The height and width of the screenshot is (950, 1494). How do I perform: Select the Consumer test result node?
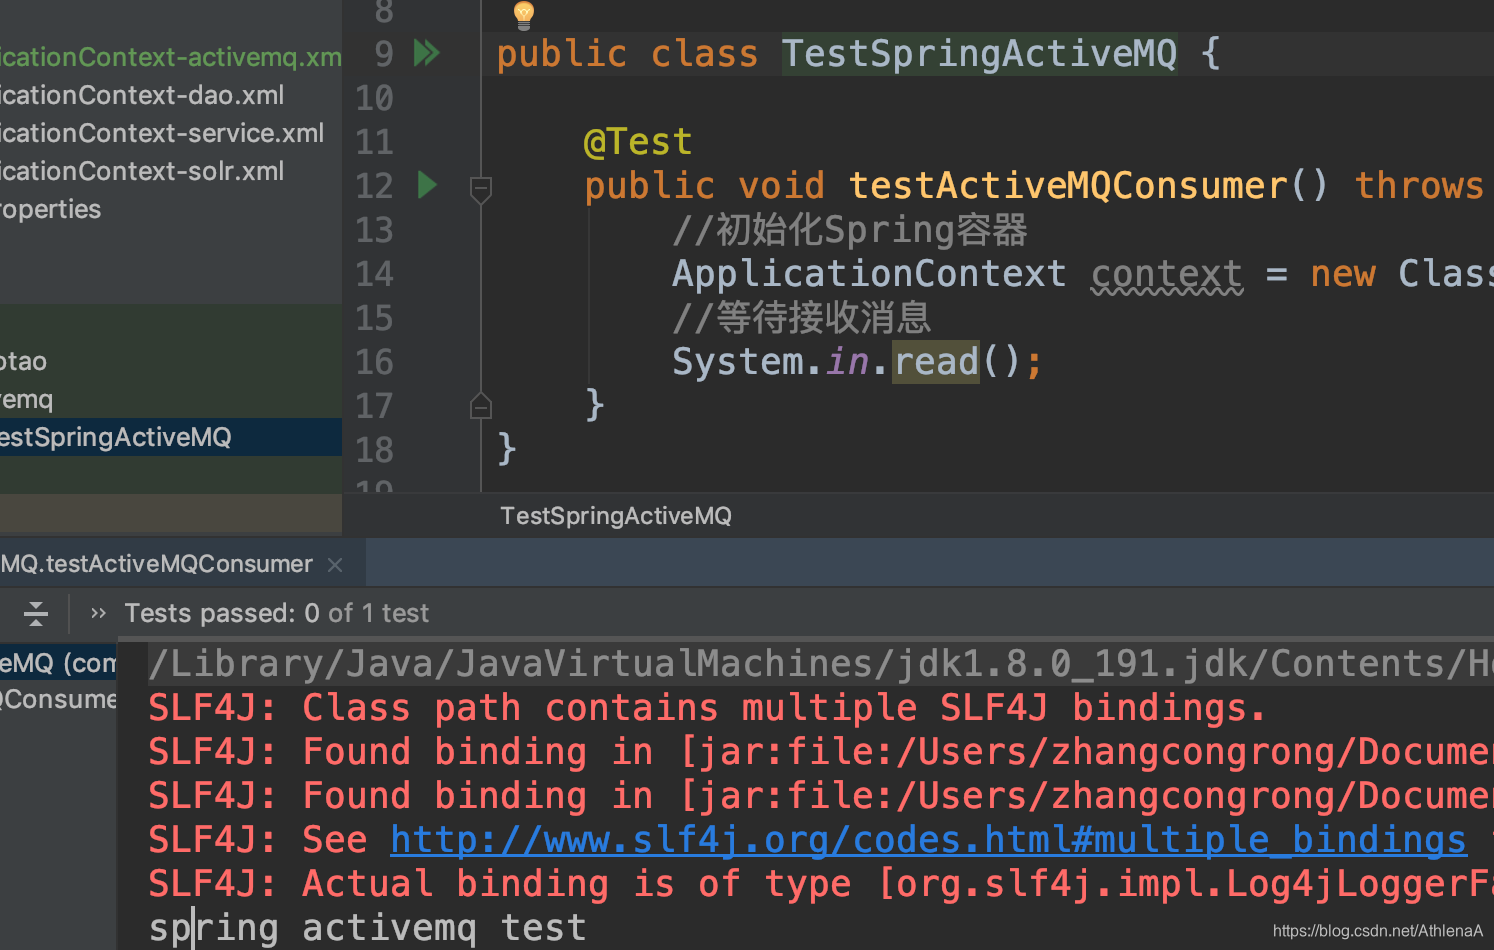tap(58, 699)
